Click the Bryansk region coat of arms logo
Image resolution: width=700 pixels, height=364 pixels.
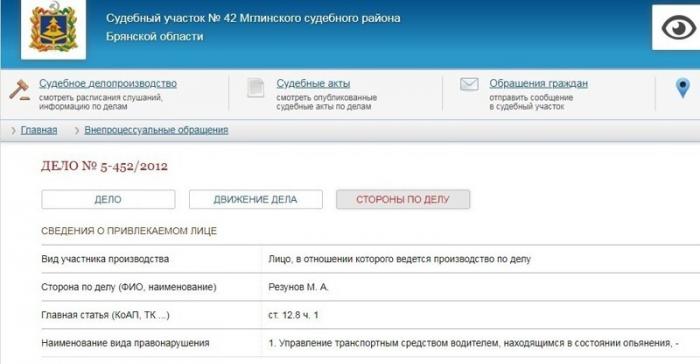[53, 28]
